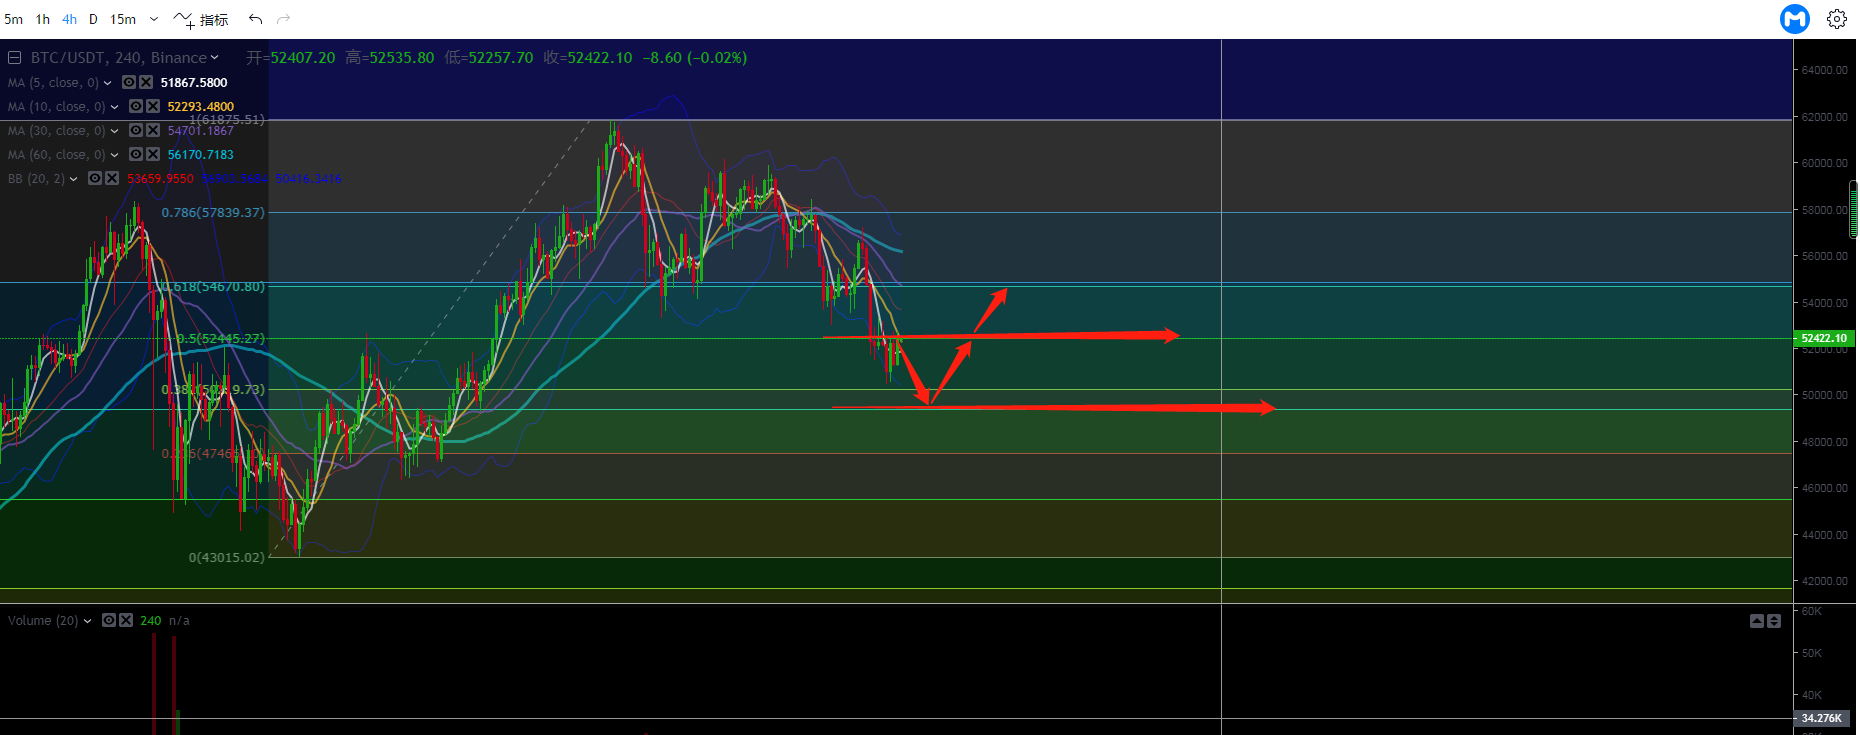Click the current price label 52422.10

point(1824,338)
